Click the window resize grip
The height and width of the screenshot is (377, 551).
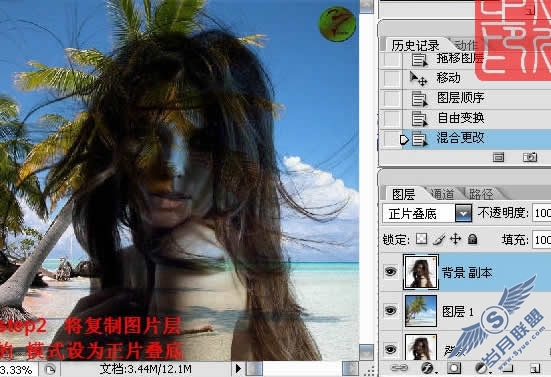pyautogui.click(x=369, y=371)
